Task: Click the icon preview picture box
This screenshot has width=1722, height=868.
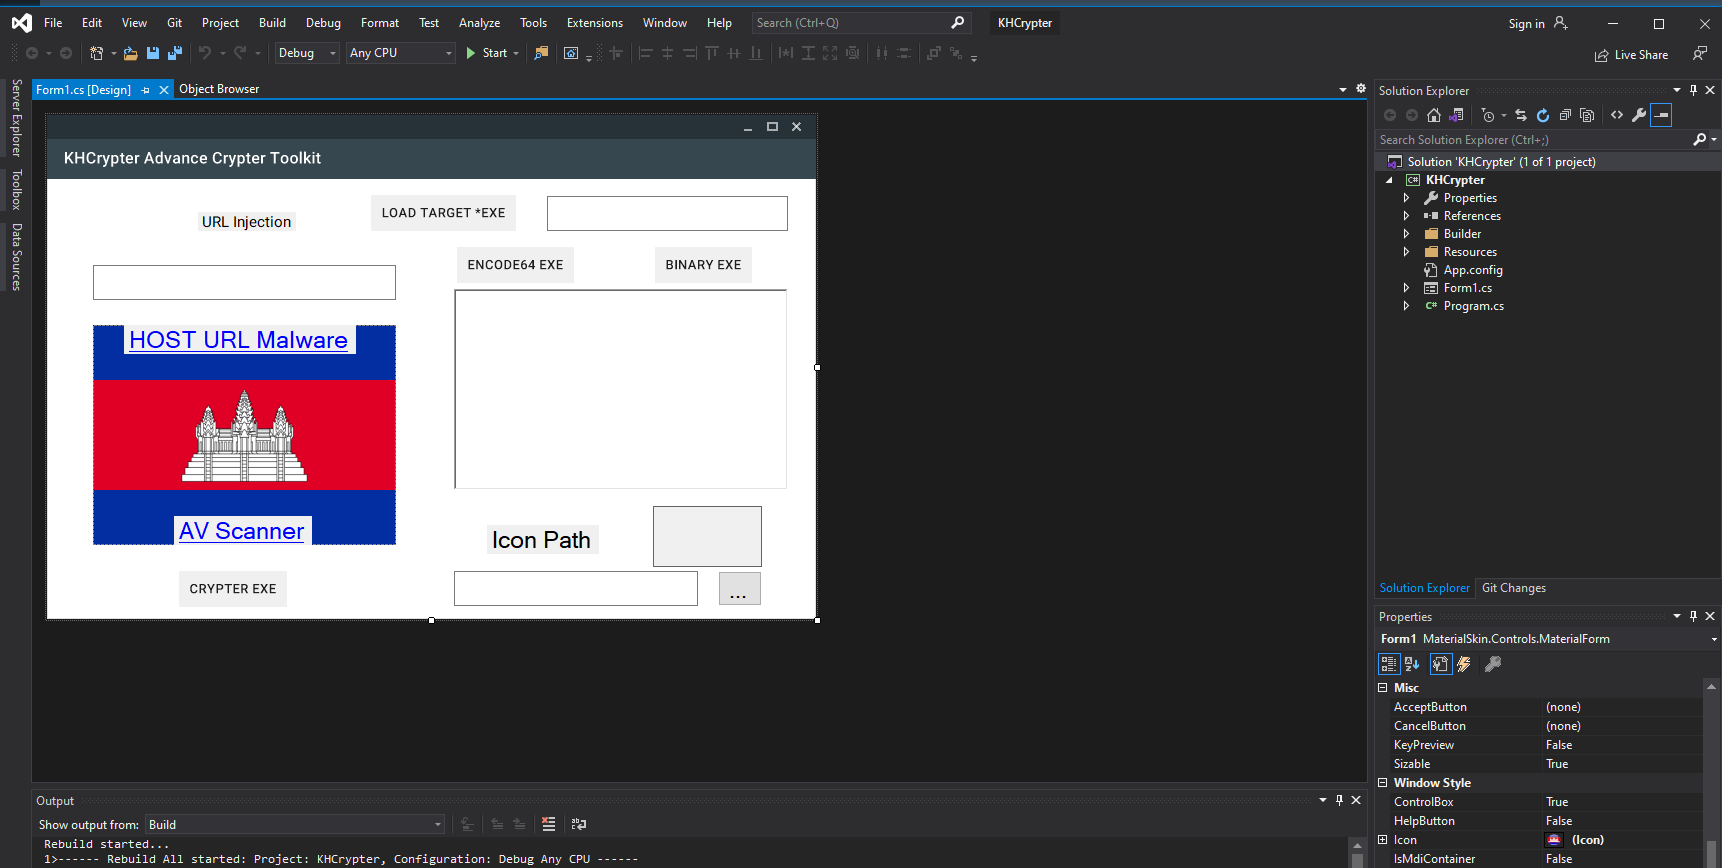Action: (707, 536)
